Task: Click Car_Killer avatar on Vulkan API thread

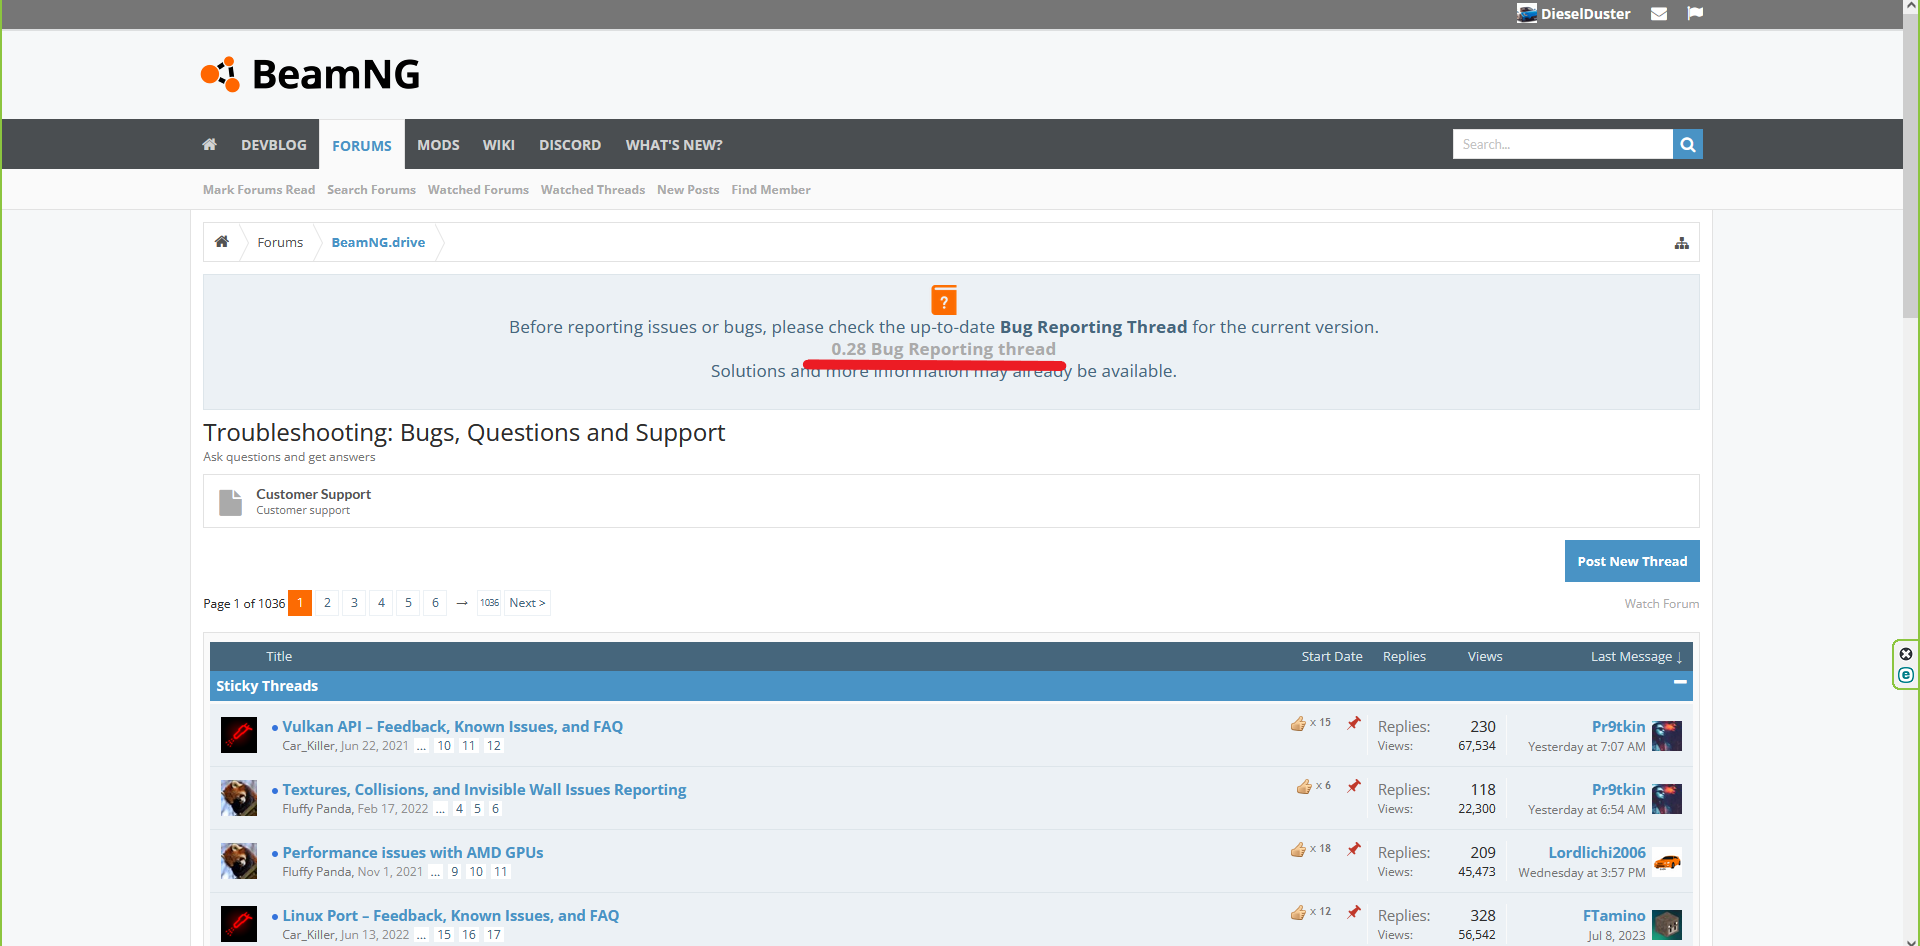Action: (239, 735)
